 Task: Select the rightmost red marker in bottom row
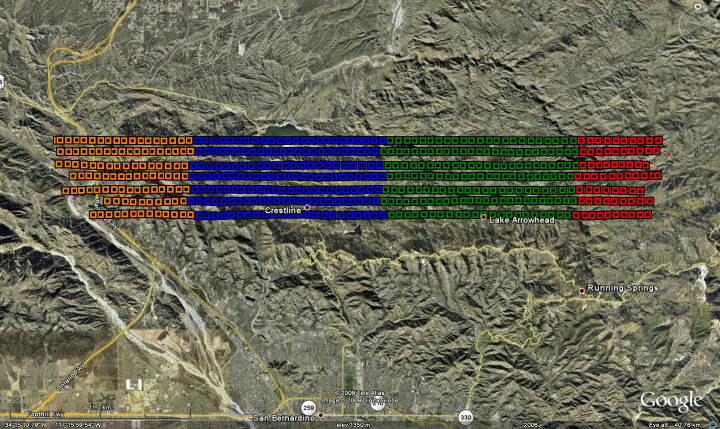(x=649, y=214)
